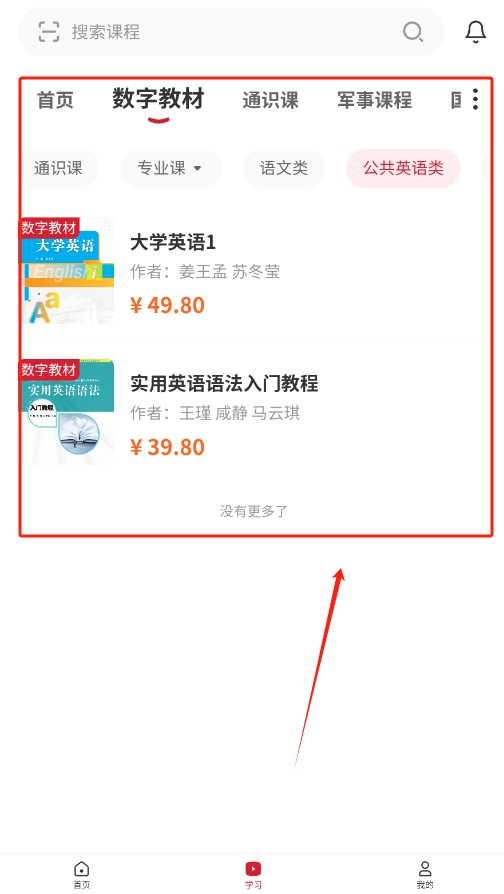Select the 通识课 filter chip
The width and height of the screenshot is (504, 894).
(x=59, y=168)
